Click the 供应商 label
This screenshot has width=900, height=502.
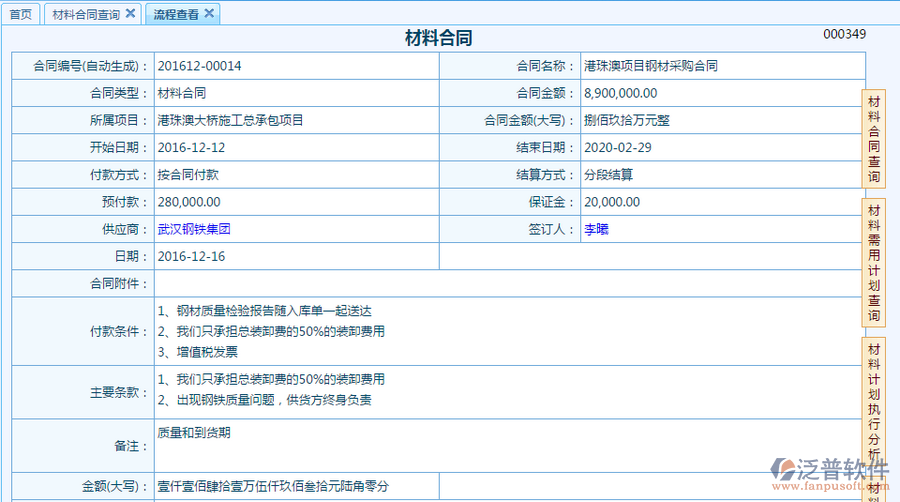(125, 229)
